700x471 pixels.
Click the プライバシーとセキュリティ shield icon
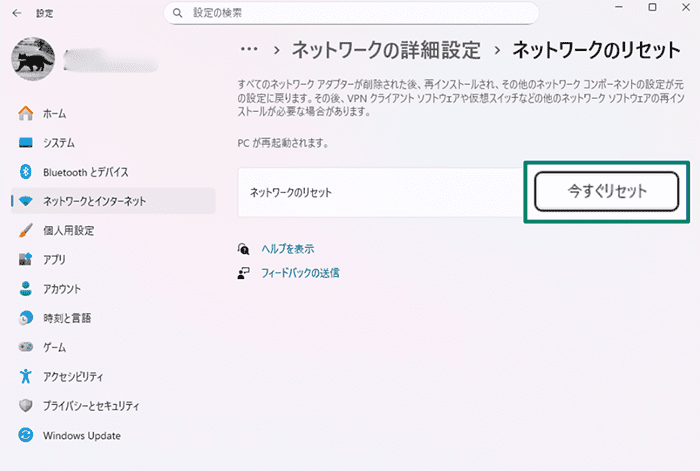point(26,405)
